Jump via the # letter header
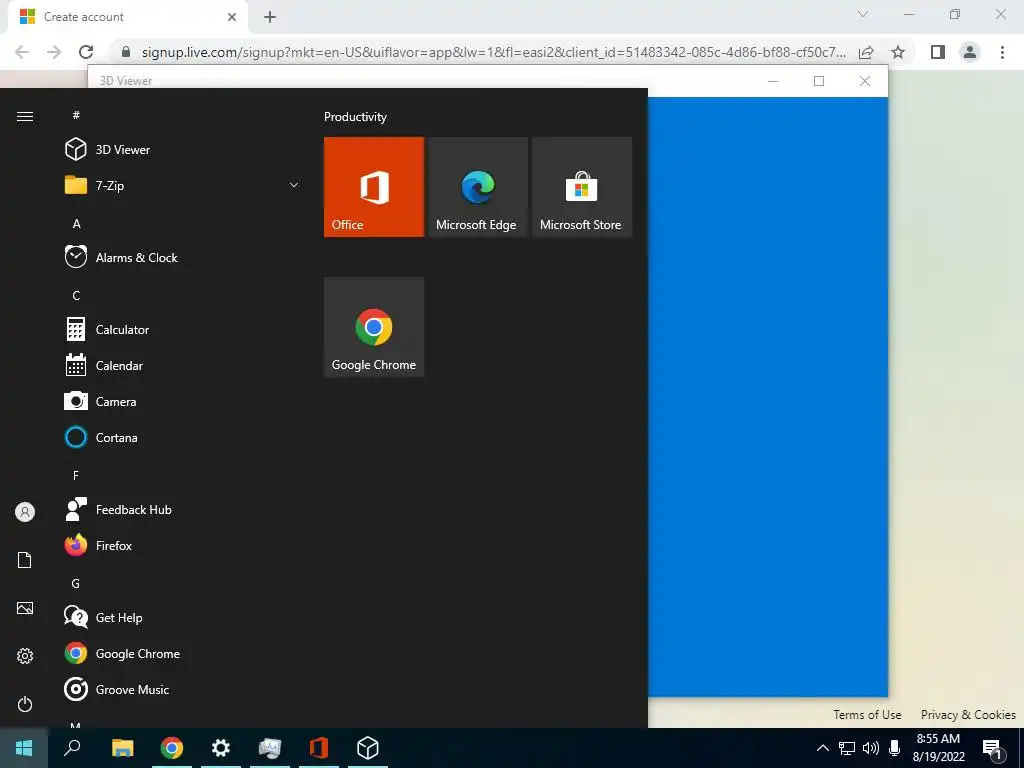Screen dimensions: 1024x768 click(76, 115)
